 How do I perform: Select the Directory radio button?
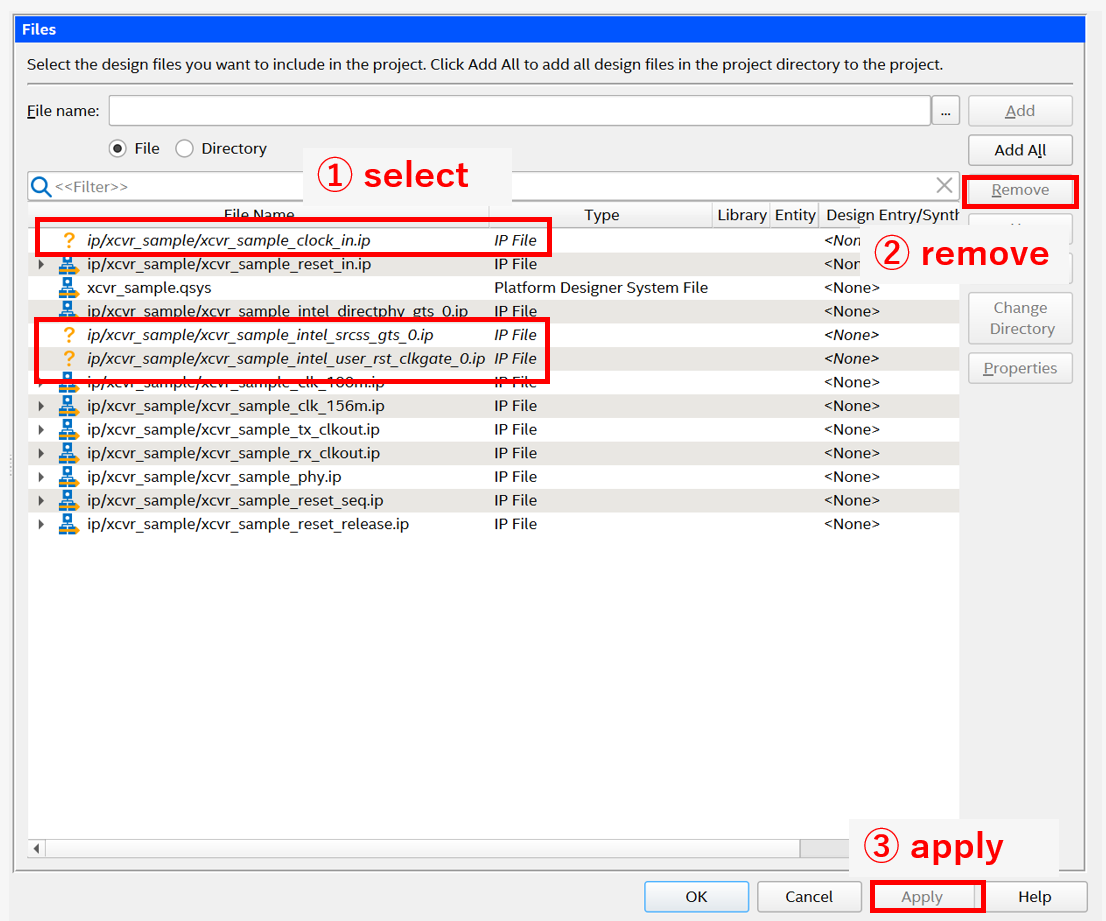pos(184,148)
